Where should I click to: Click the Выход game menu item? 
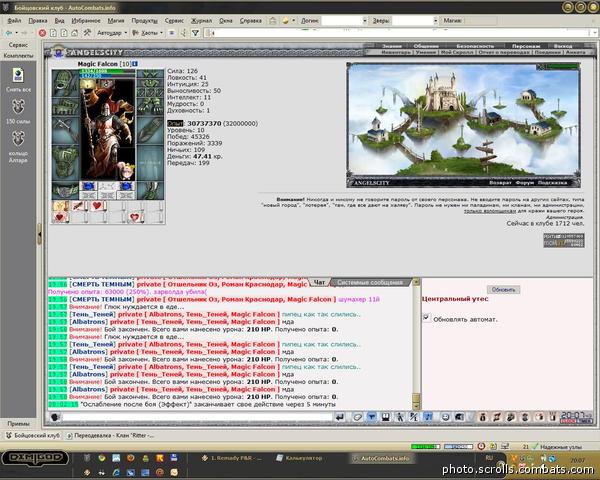(x=563, y=46)
